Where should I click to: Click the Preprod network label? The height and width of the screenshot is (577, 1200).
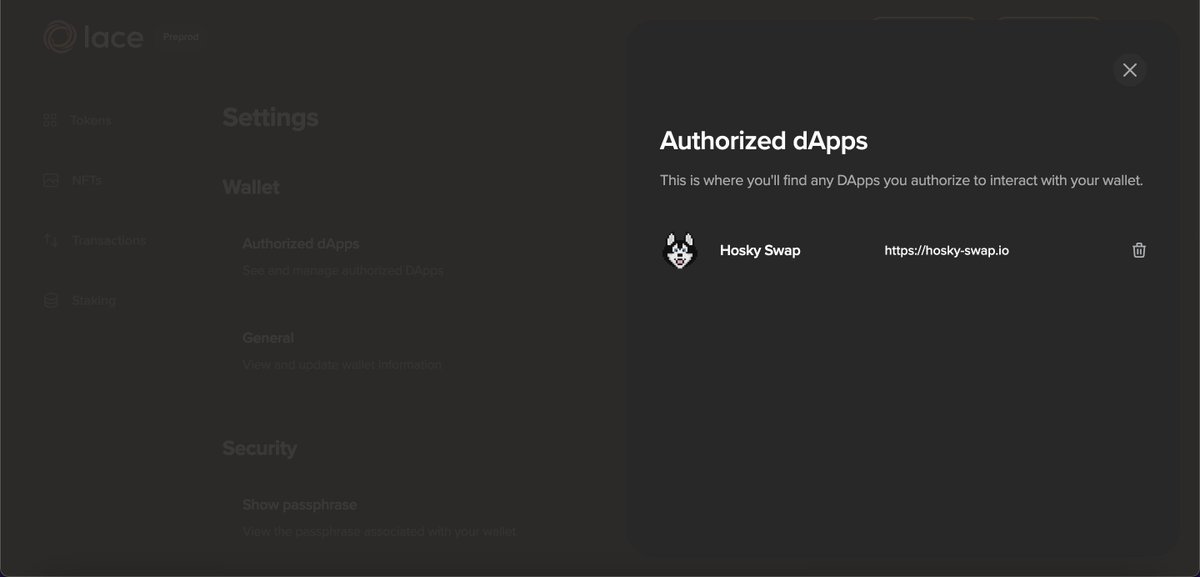click(181, 37)
